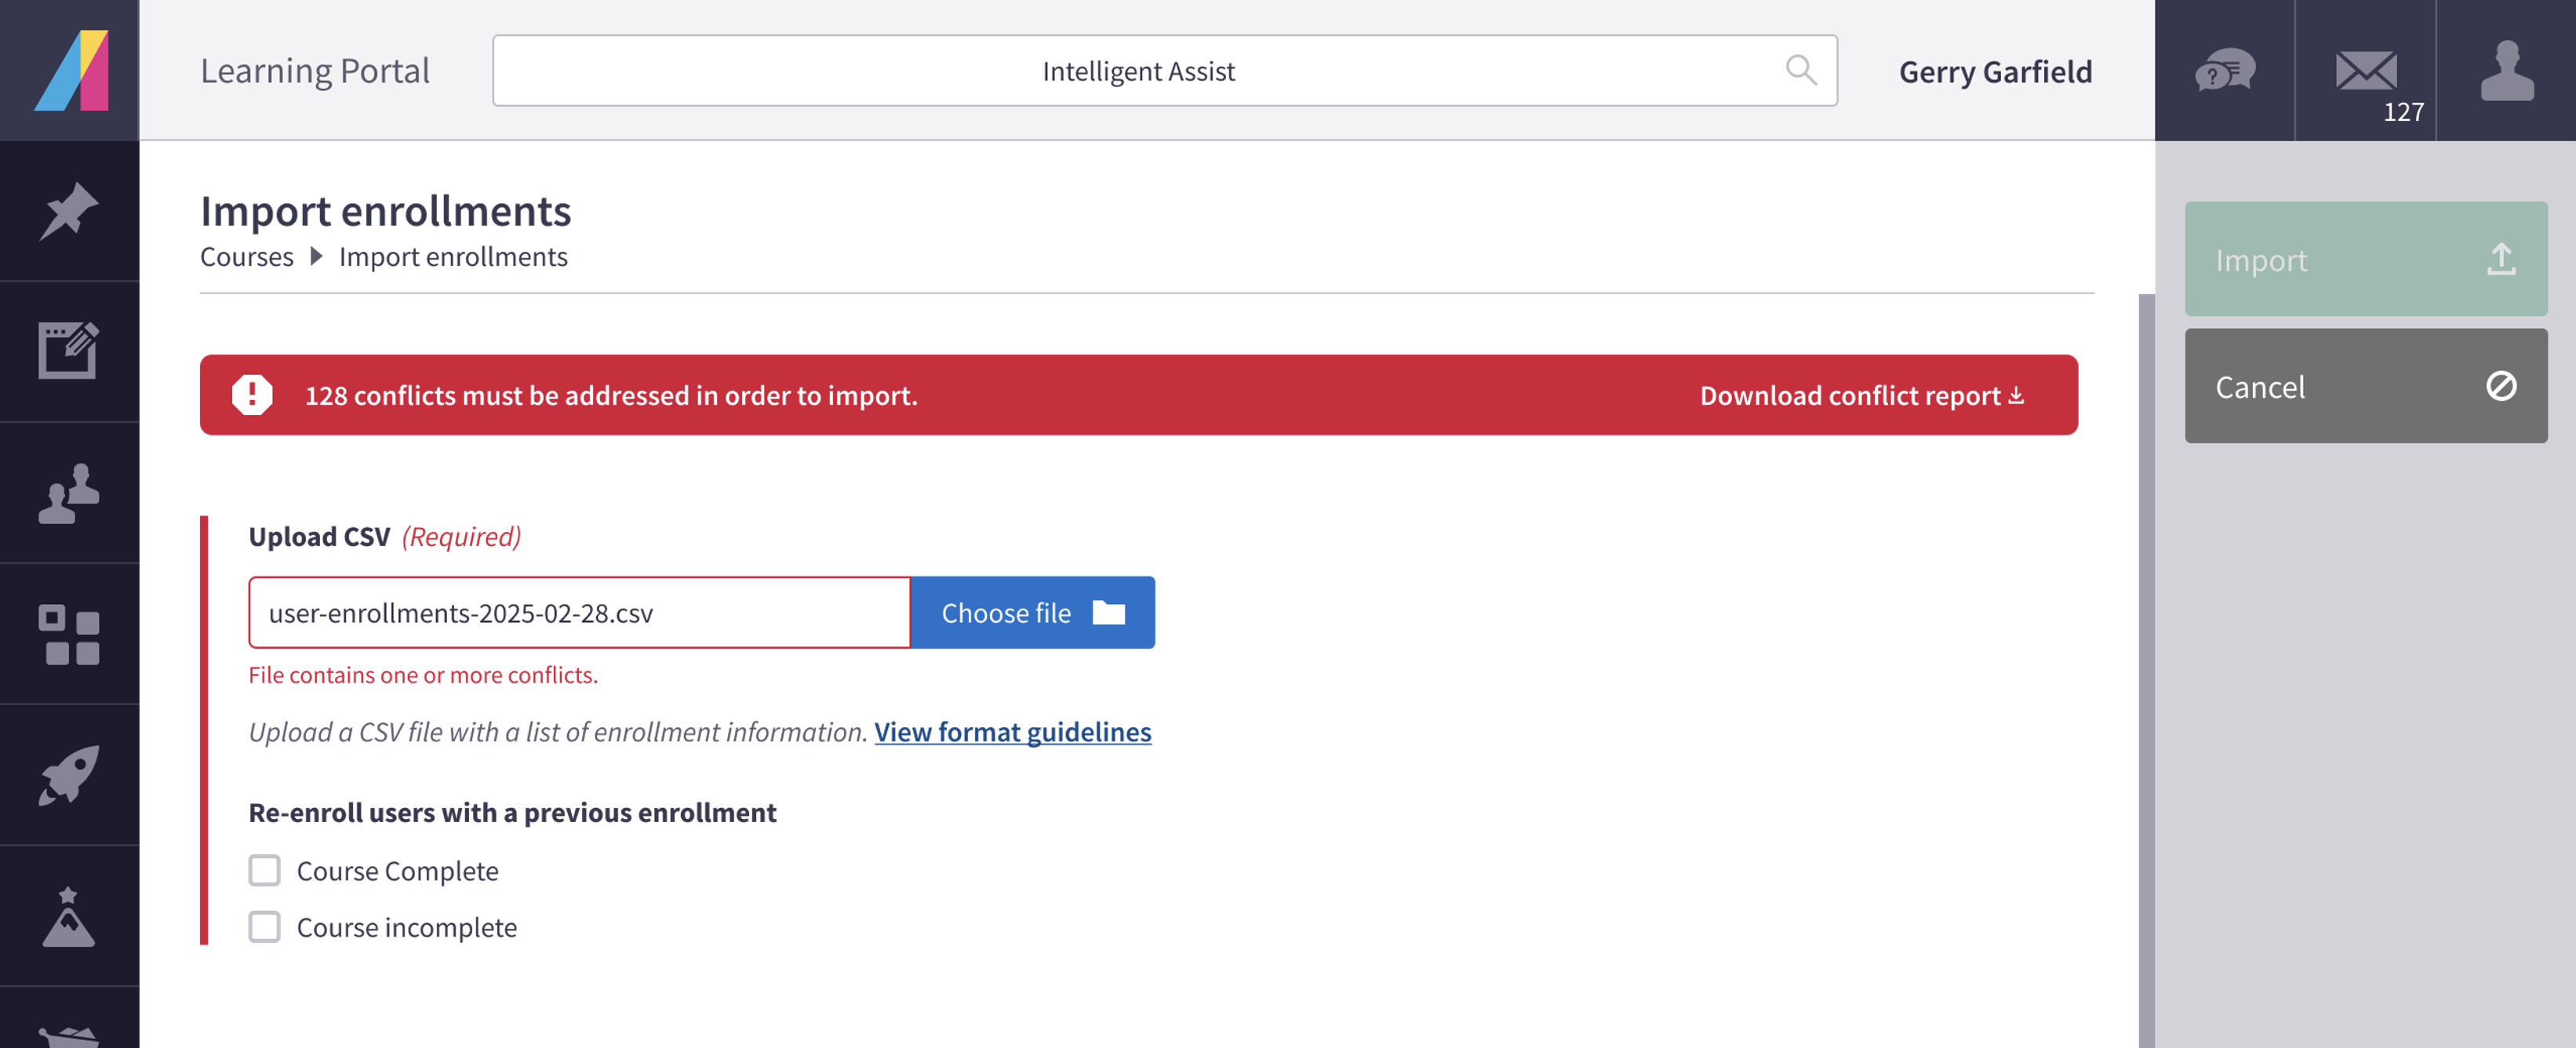Click the Learning Portal title
Image resolution: width=2576 pixels, height=1048 pixels.
[x=315, y=70]
